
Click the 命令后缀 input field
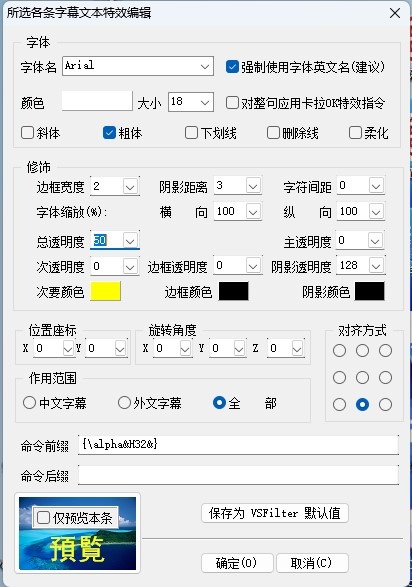(238, 475)
